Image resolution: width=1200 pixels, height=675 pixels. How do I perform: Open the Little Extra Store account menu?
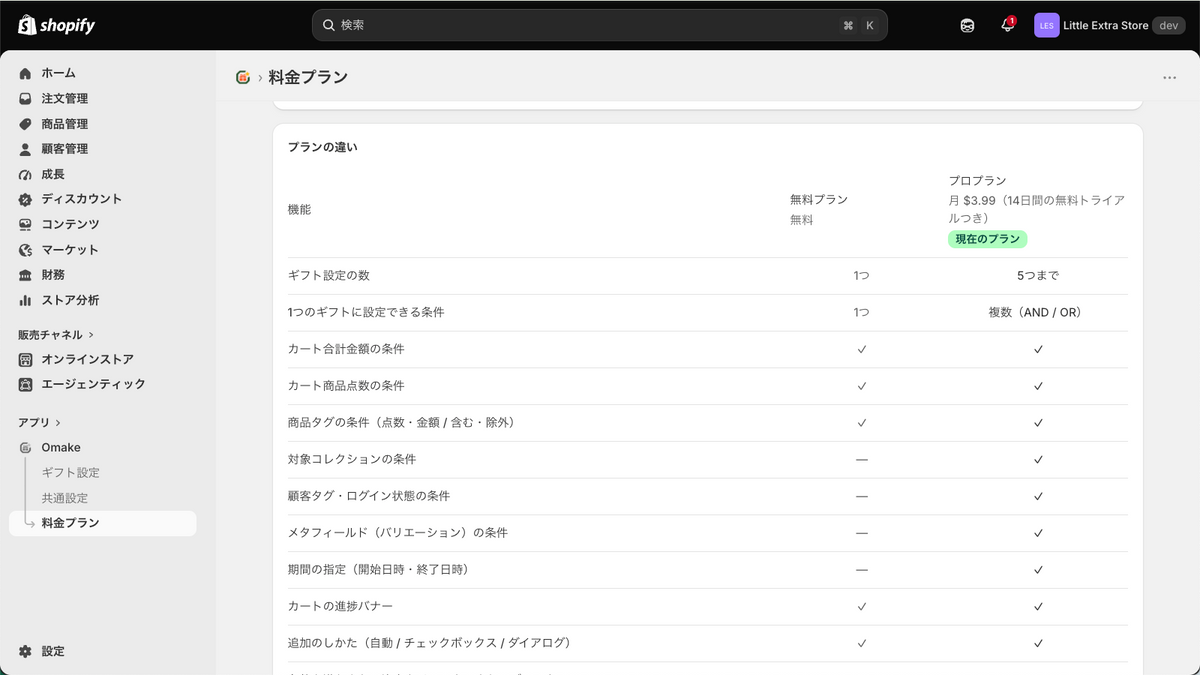coord(1109,25)
